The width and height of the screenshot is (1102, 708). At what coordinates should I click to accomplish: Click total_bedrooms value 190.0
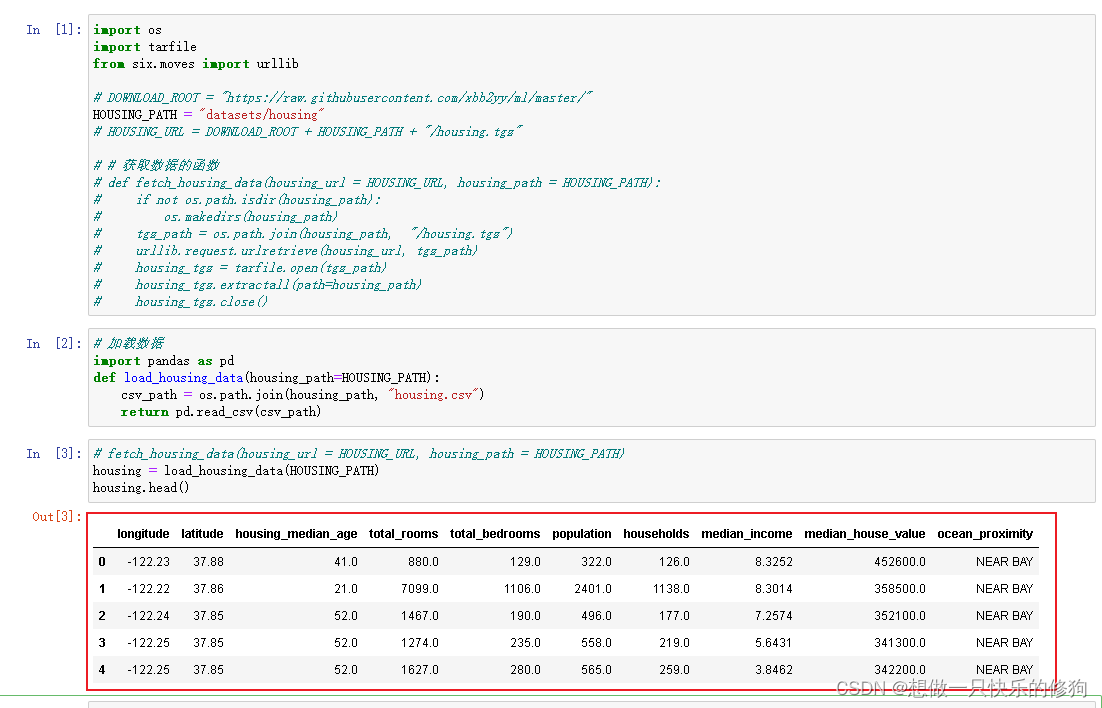click(526, 616)
